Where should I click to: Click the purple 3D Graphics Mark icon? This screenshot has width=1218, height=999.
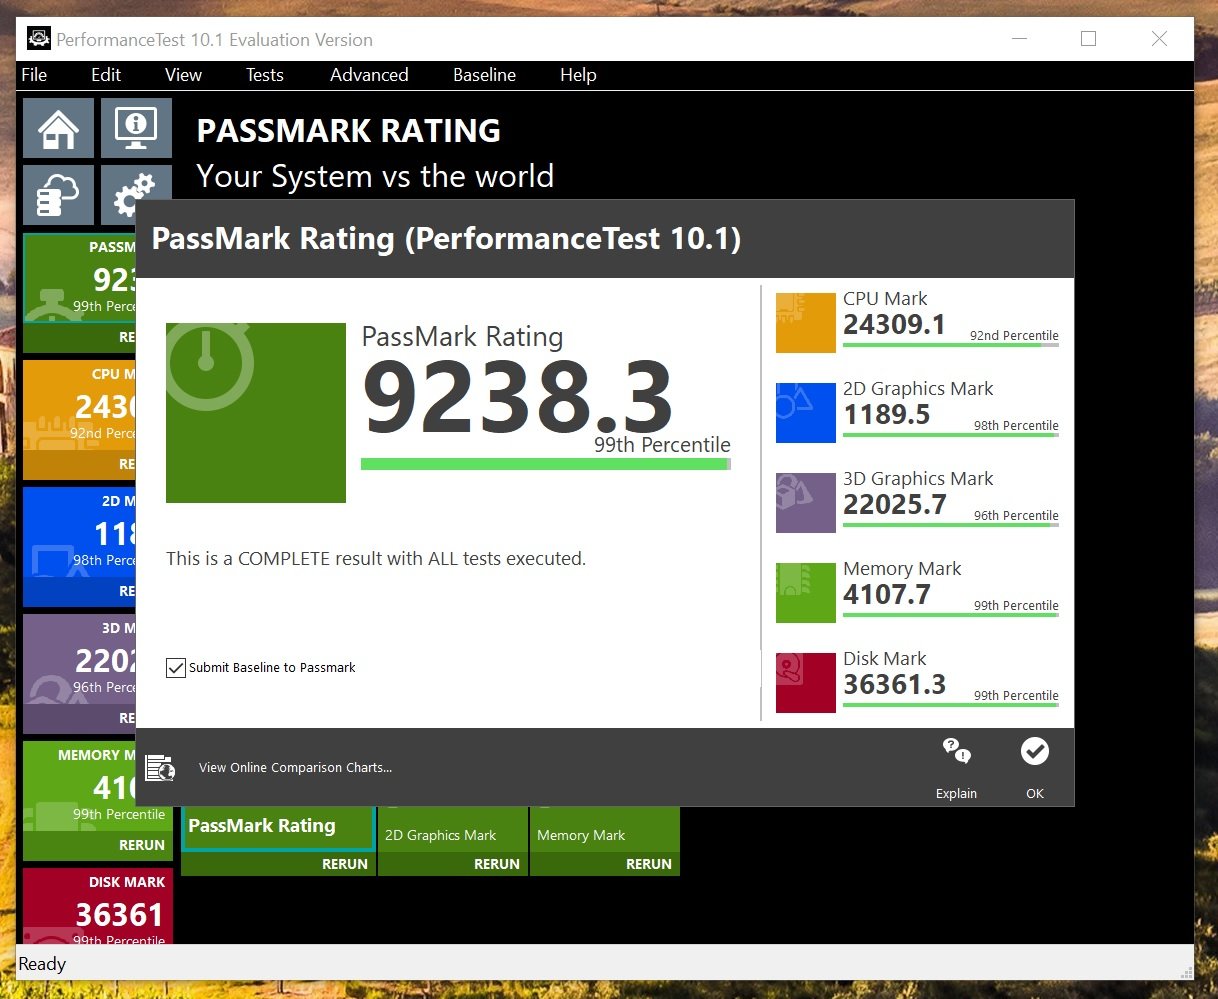pyautogui.click(x=805, y=503)
